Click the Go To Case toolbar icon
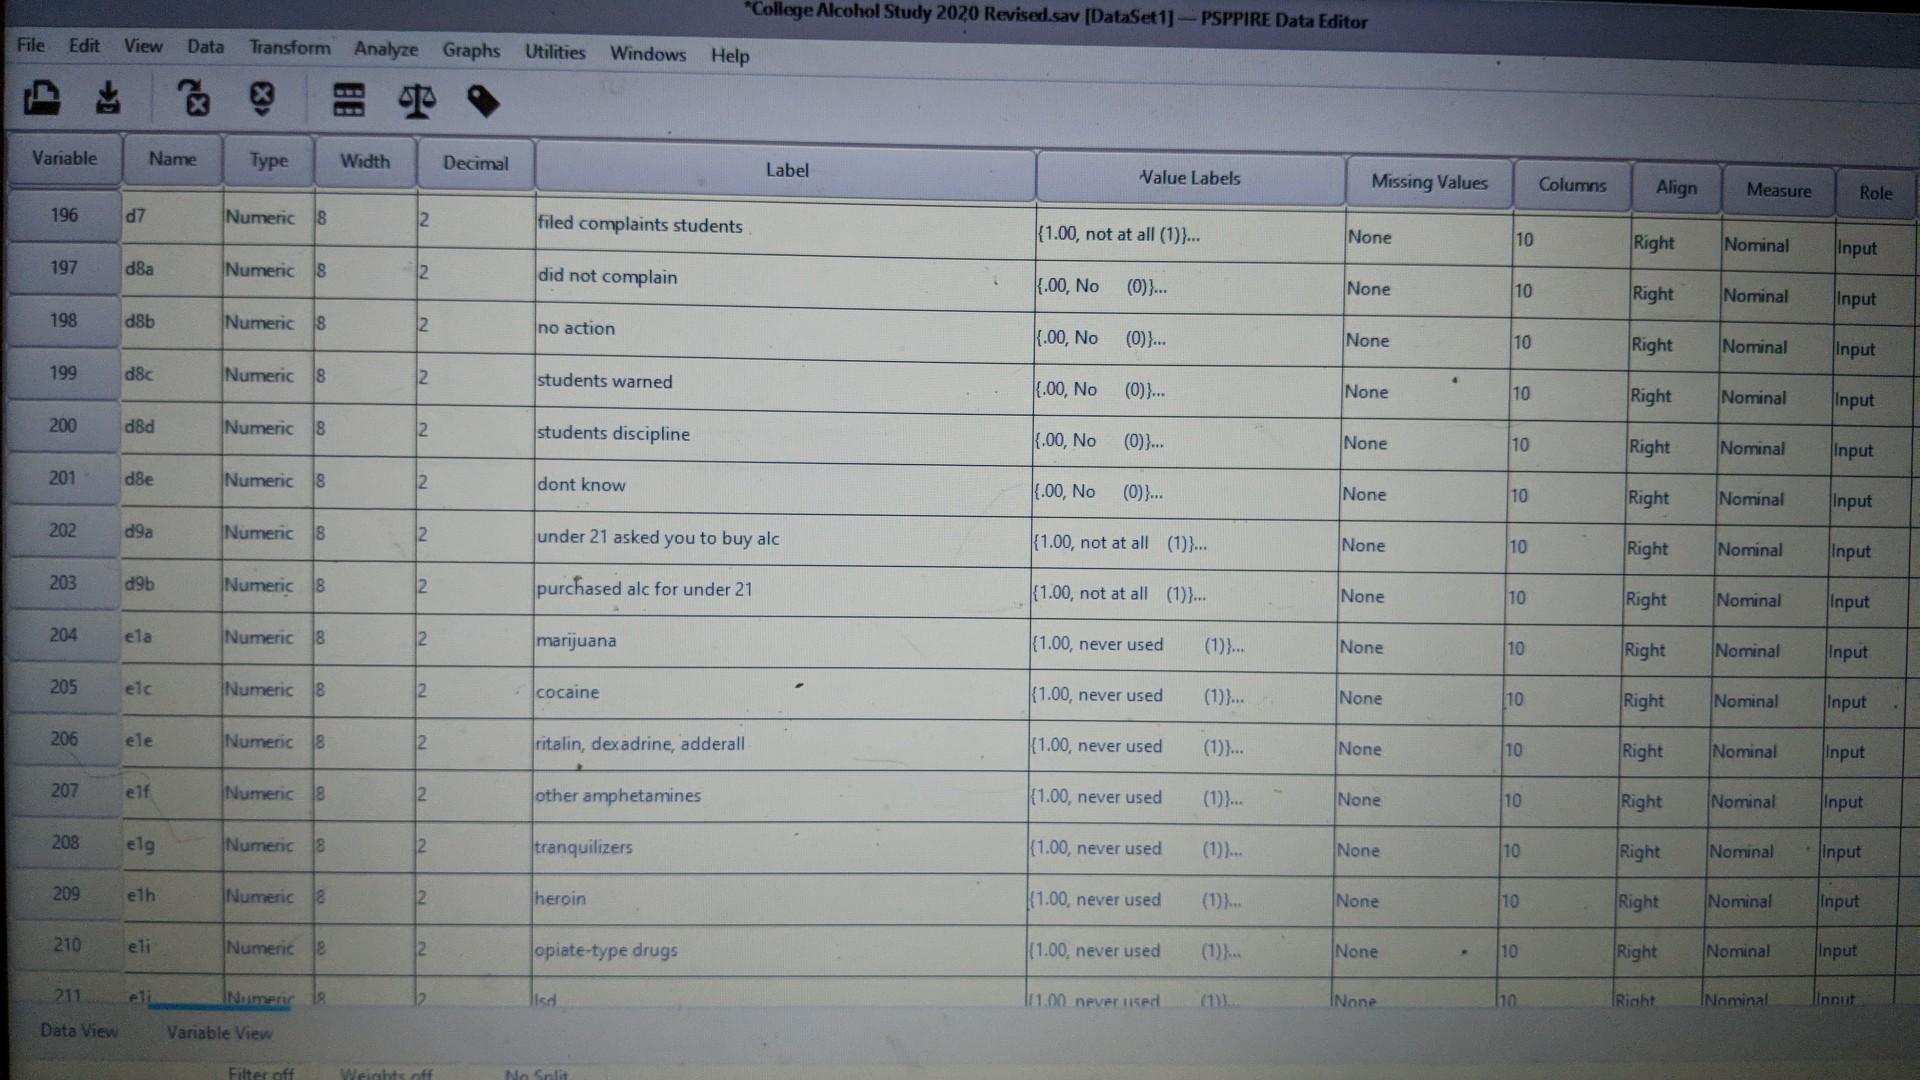This screenshot has width=1920, height=1080. [x=194, y=100]
